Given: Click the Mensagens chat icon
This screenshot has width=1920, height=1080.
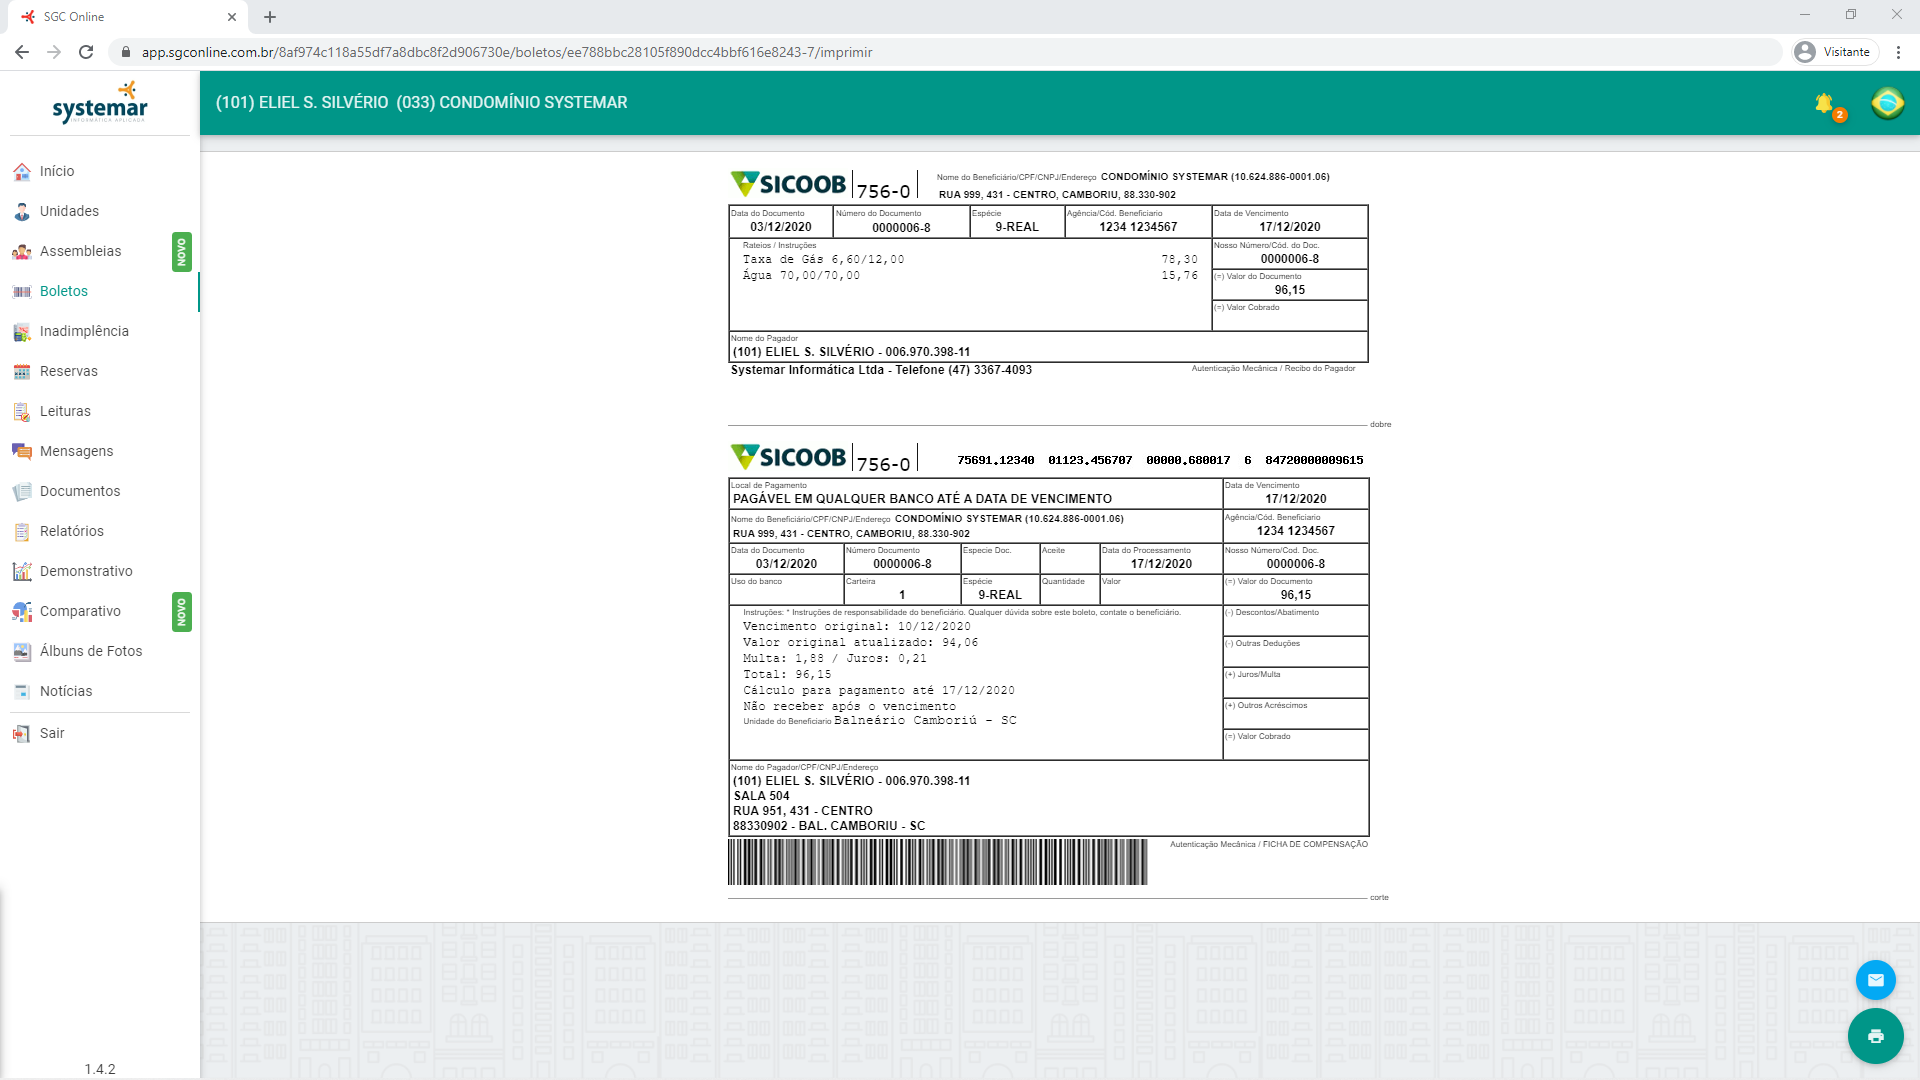Looking at the screenshot, I should [x=22, y=451].
